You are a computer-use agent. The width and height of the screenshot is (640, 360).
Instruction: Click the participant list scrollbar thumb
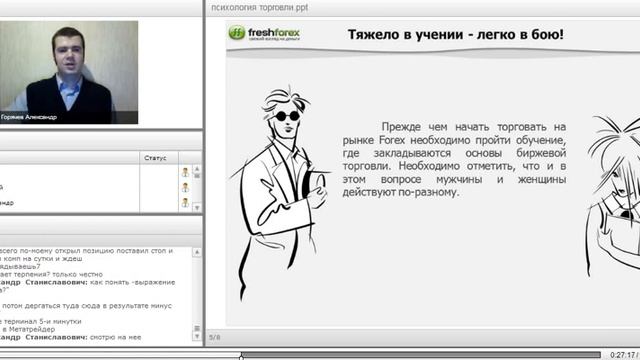pyautogui.click(x=197, y=176)
